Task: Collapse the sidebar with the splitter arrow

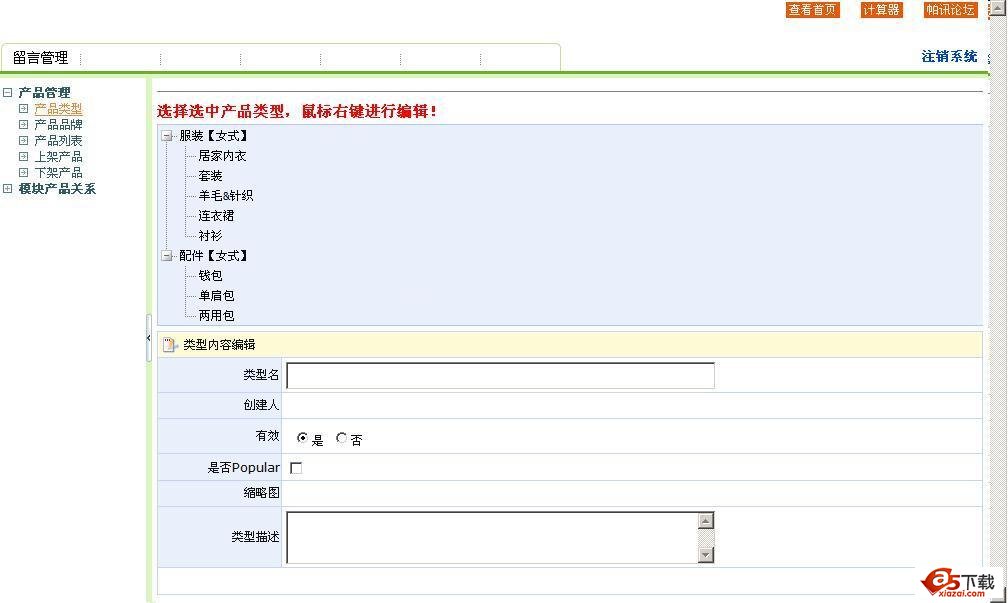Action: click(148, 338)
